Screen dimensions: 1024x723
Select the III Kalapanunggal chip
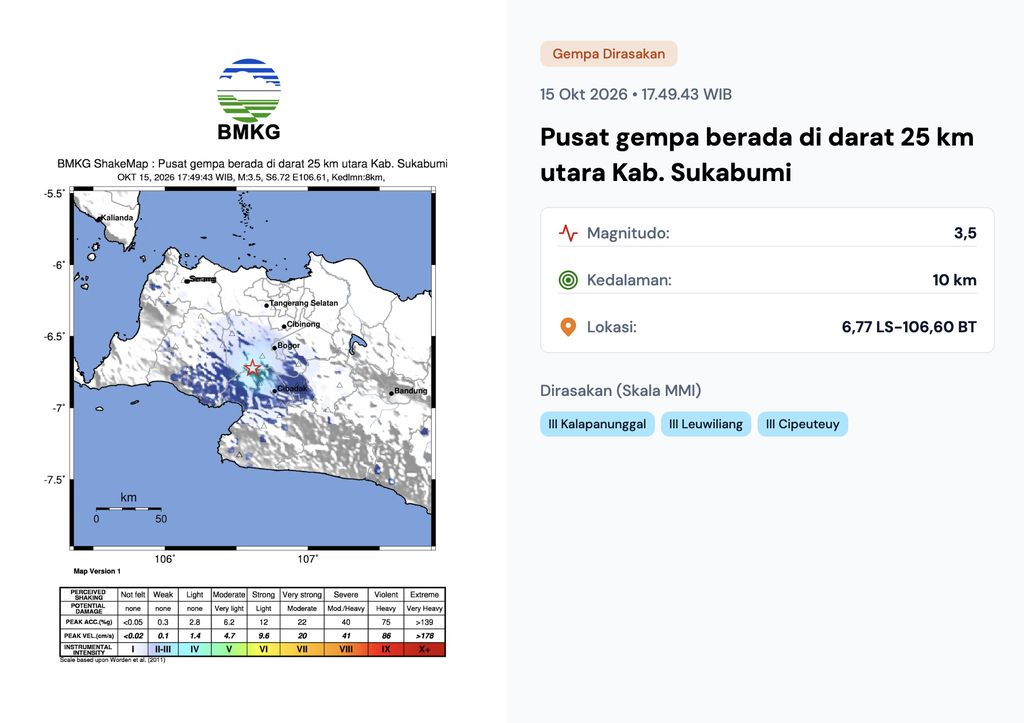pos(597,424)
